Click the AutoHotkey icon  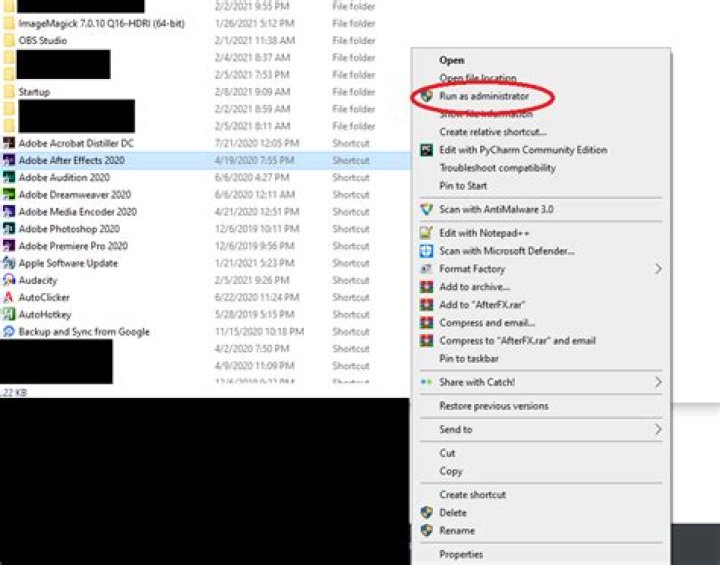click(9, 314)
